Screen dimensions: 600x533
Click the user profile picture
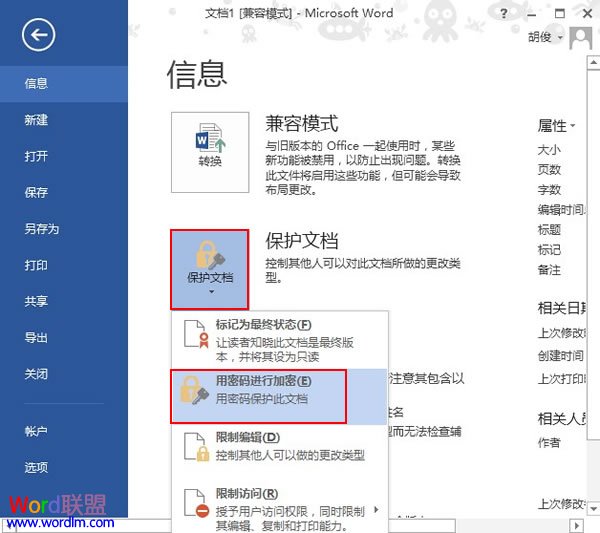580,38
